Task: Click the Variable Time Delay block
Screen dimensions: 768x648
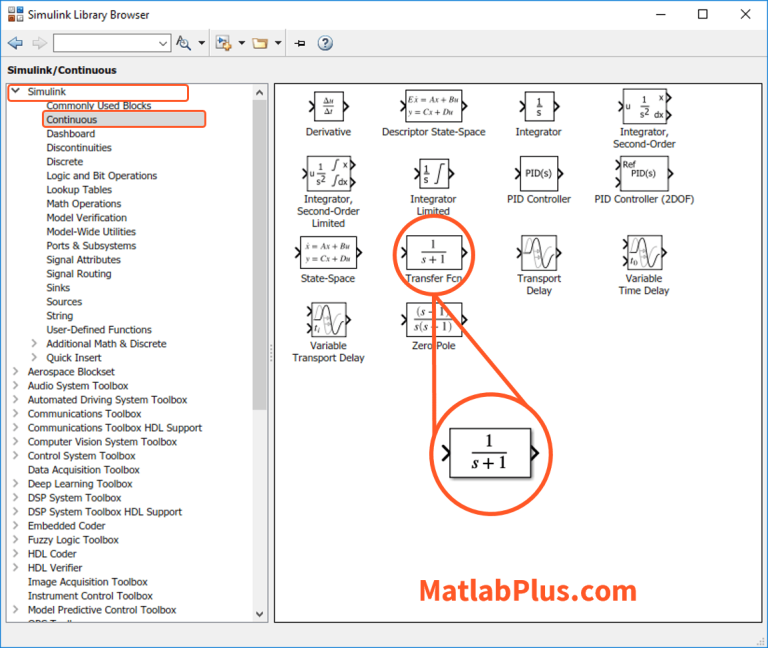Action: click(x=643, y=252)
